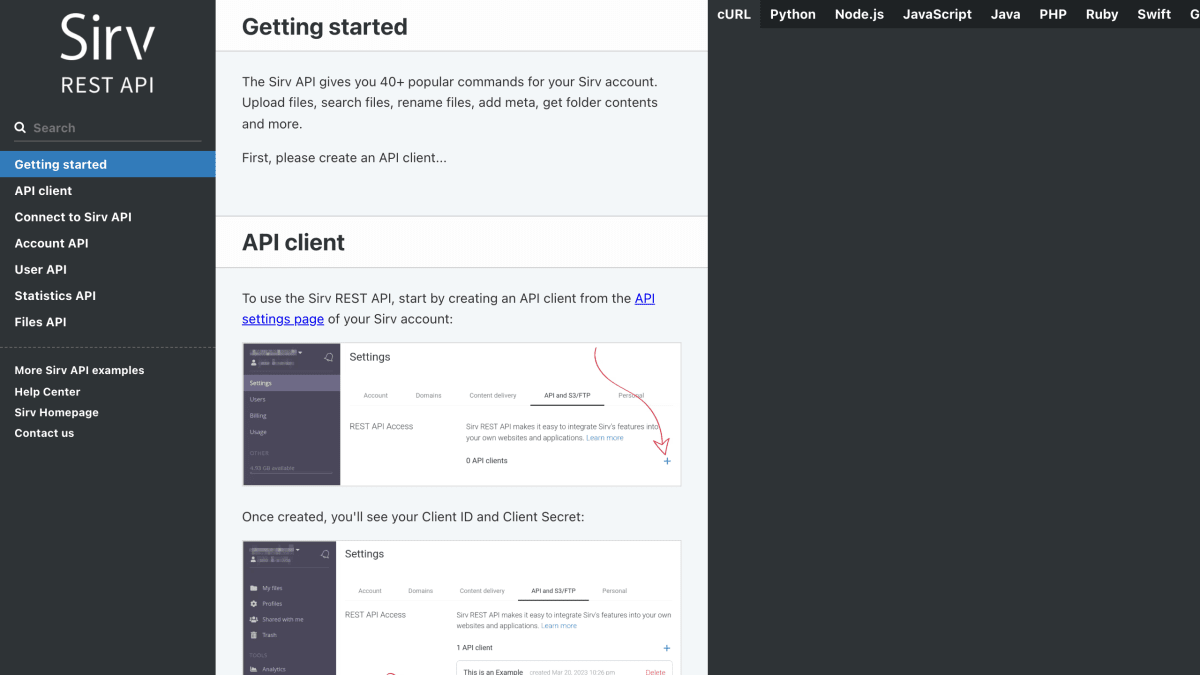Image resolution: width=1200 pixels, height=675 pixels.
Task: Go to Sirv Homepage link
Action: (x=56, y=412)
